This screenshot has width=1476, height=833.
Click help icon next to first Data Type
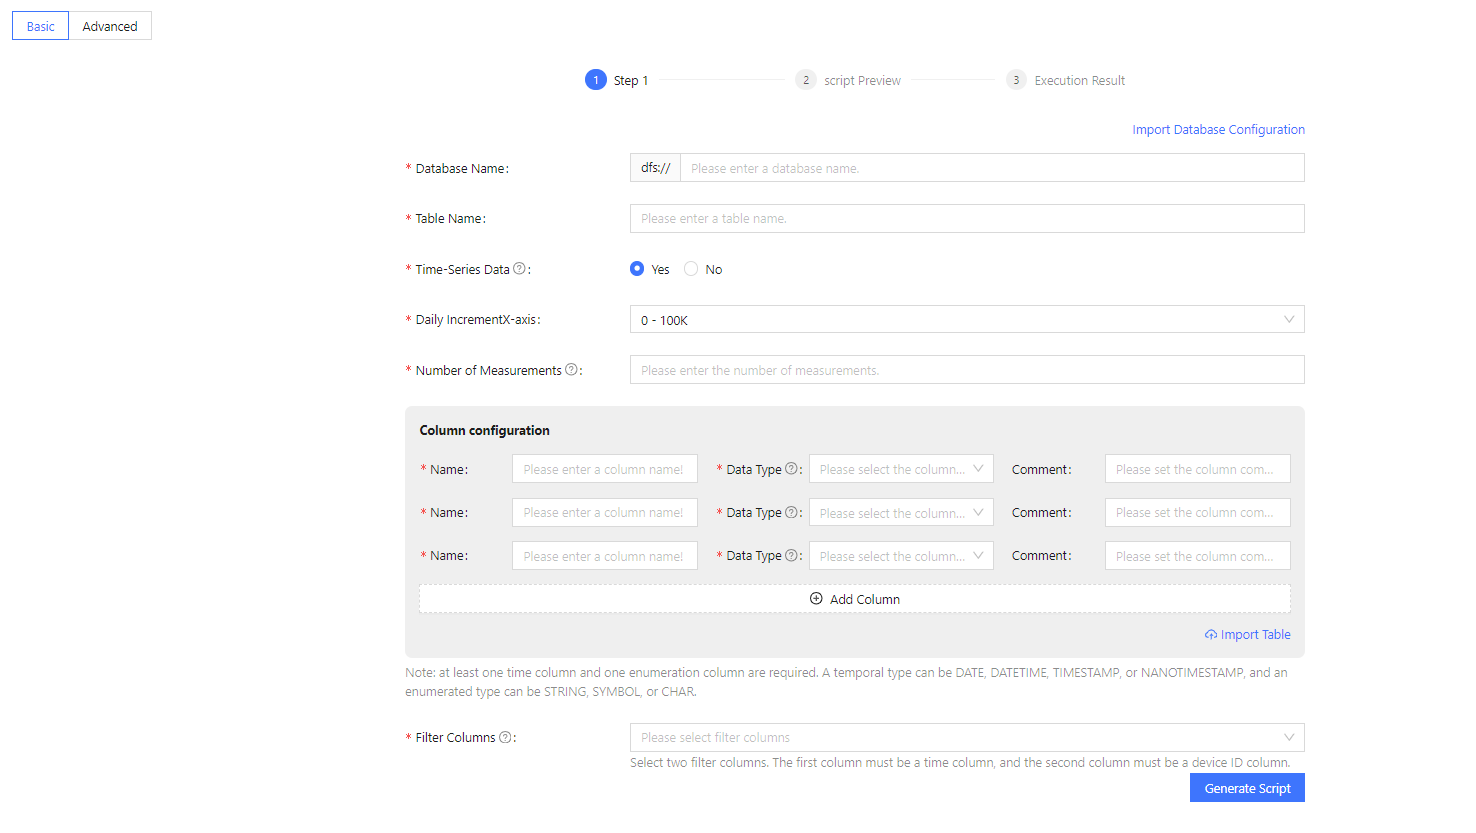pyautogui.click(x=791, y=469)
